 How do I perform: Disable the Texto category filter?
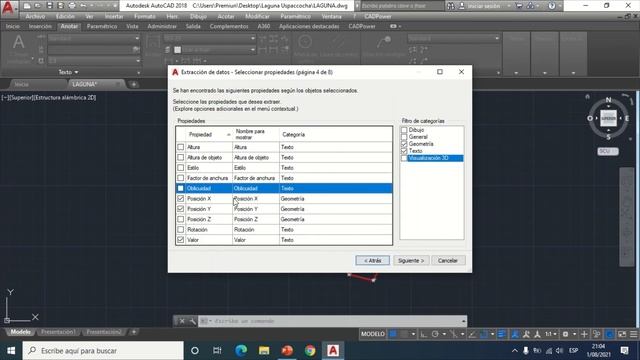pyautogui.click(x=404, y=151)
